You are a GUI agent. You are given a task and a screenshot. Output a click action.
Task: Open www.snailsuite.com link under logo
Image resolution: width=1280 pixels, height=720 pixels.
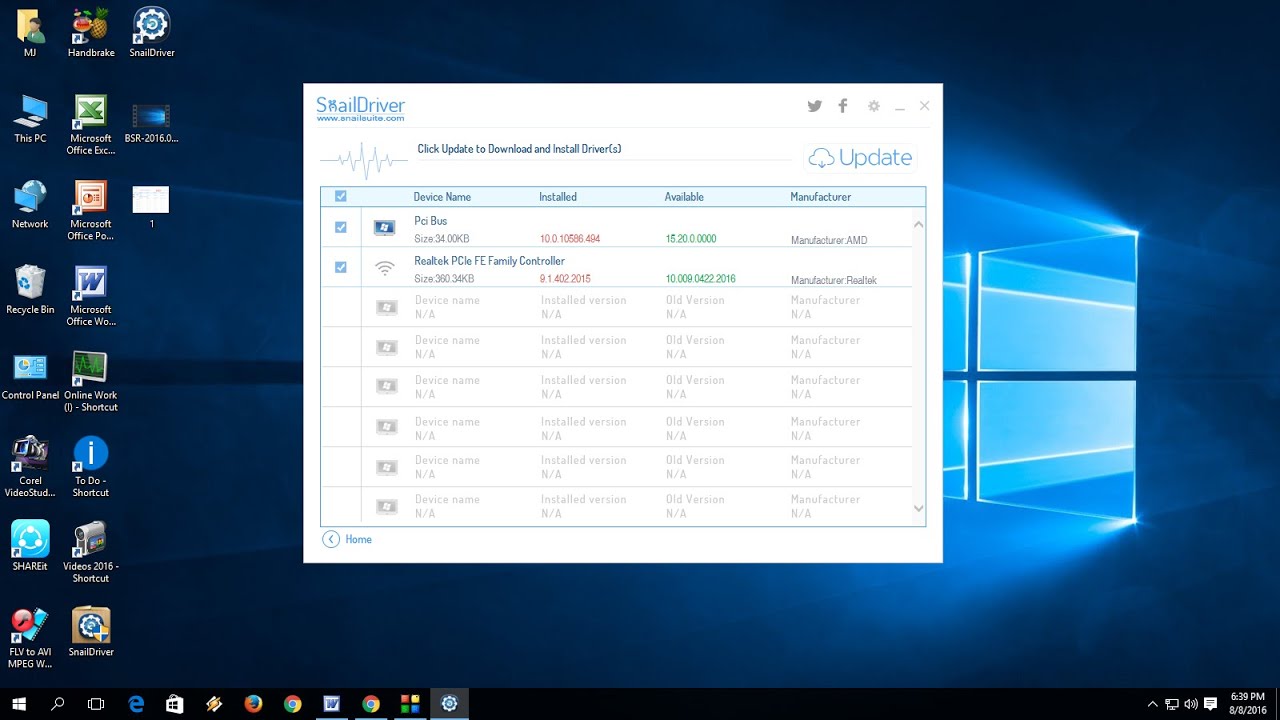(360, 118)
